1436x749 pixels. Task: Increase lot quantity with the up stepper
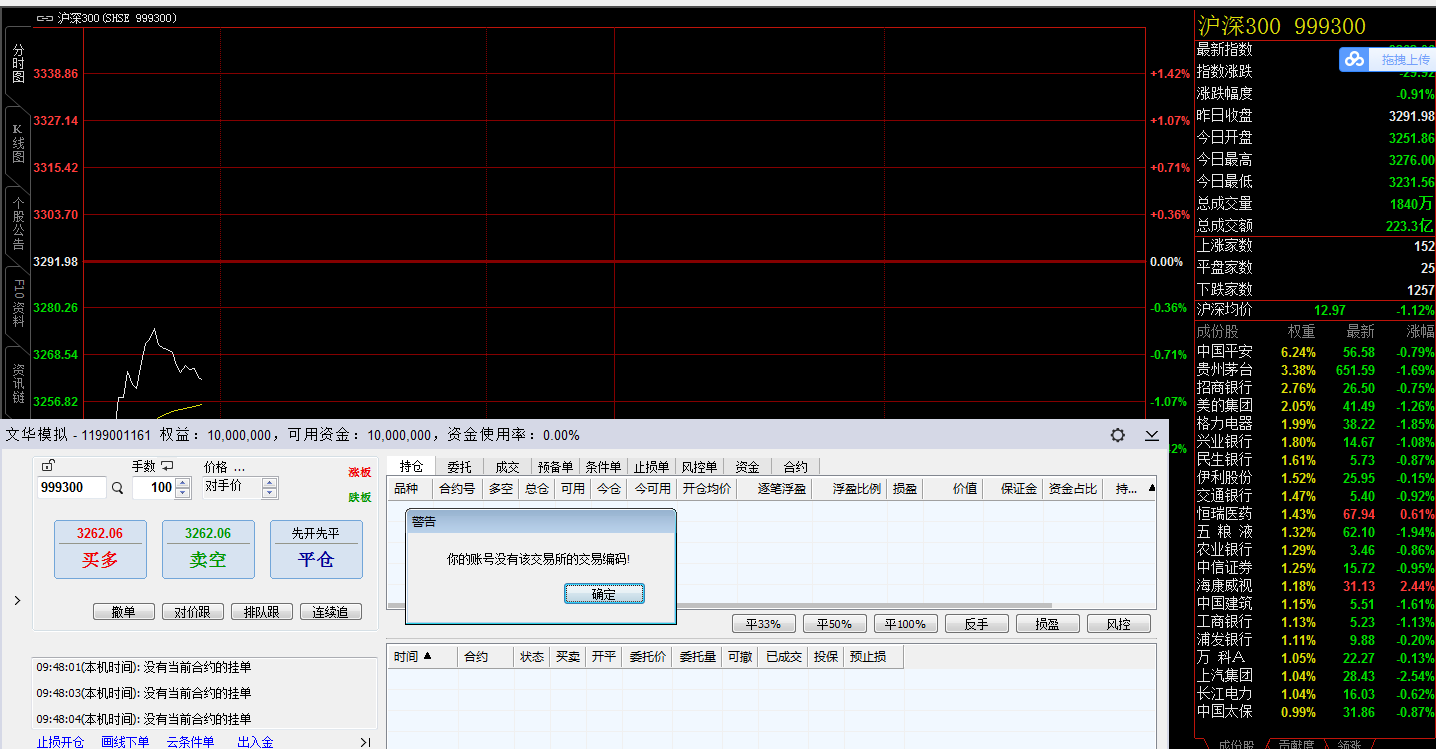coord(182,483)
